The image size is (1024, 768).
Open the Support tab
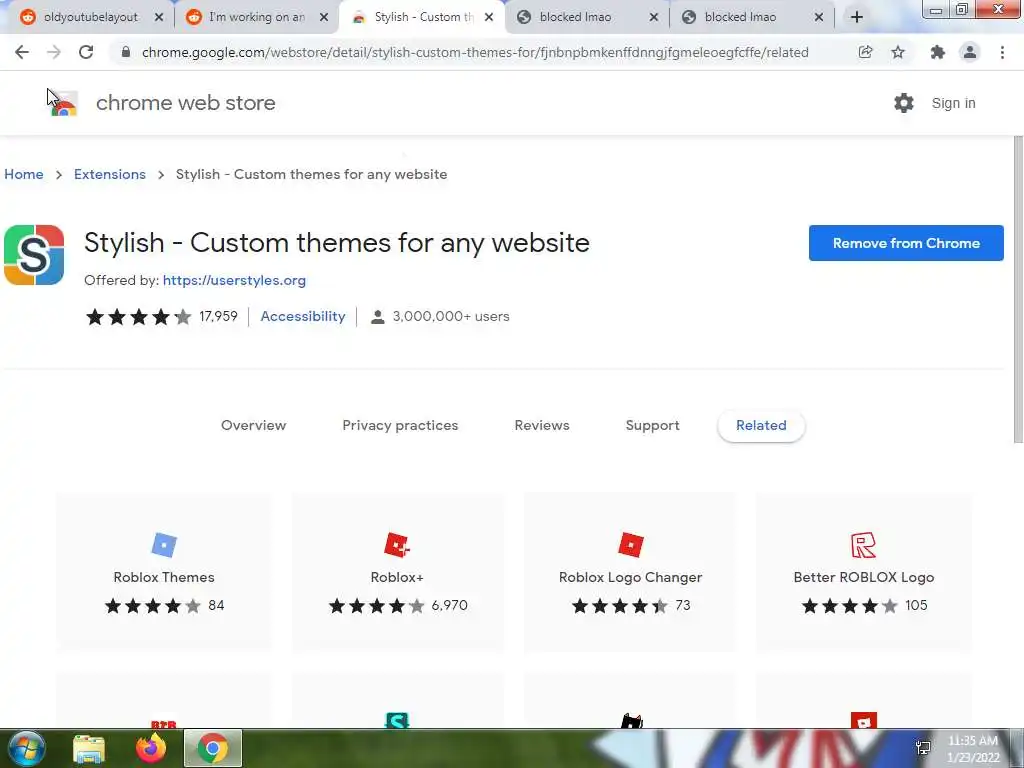tap(652, 425)
